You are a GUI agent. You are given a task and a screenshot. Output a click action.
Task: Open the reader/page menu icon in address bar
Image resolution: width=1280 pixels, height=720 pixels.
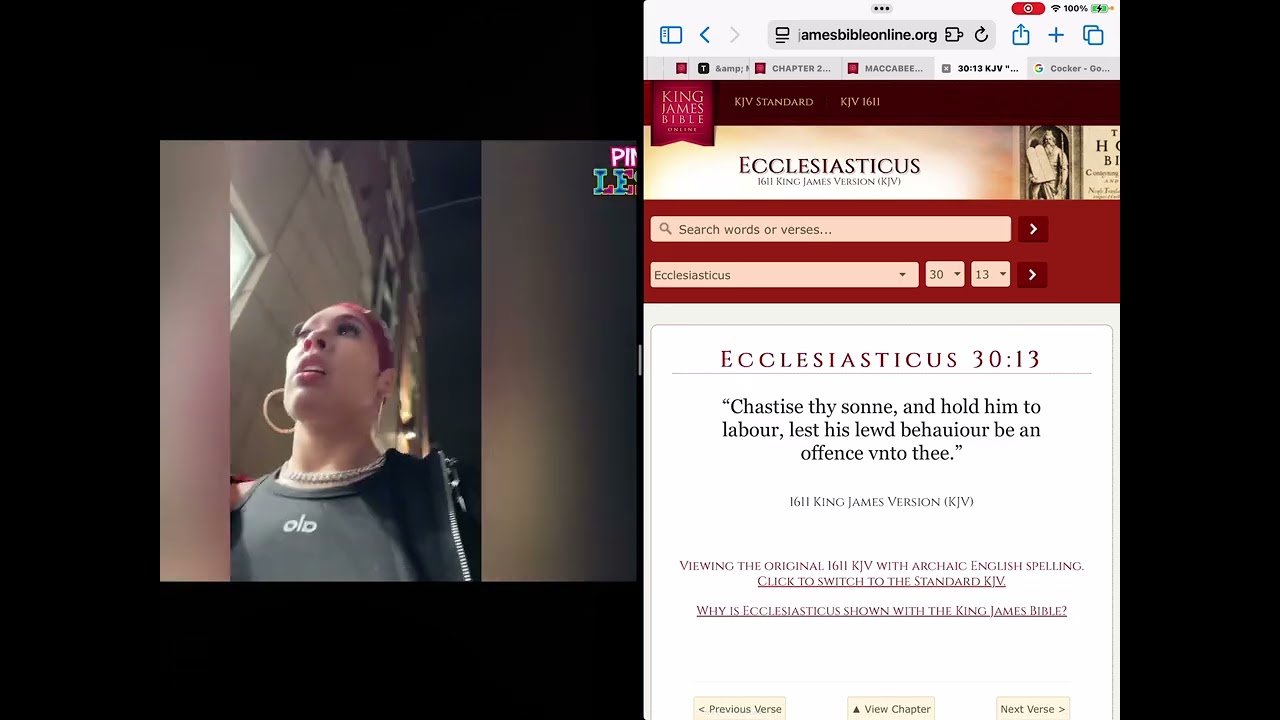click(x=782, y=35)
